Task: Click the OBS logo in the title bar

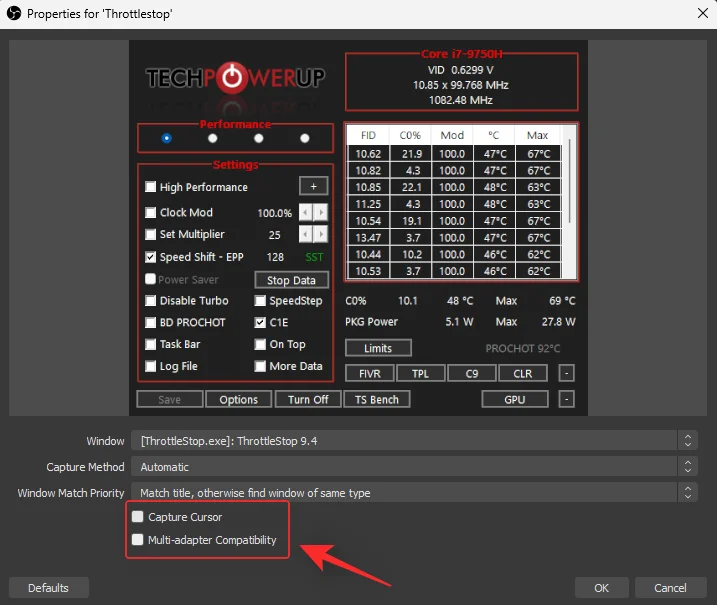Action: [x=13, y=14]
